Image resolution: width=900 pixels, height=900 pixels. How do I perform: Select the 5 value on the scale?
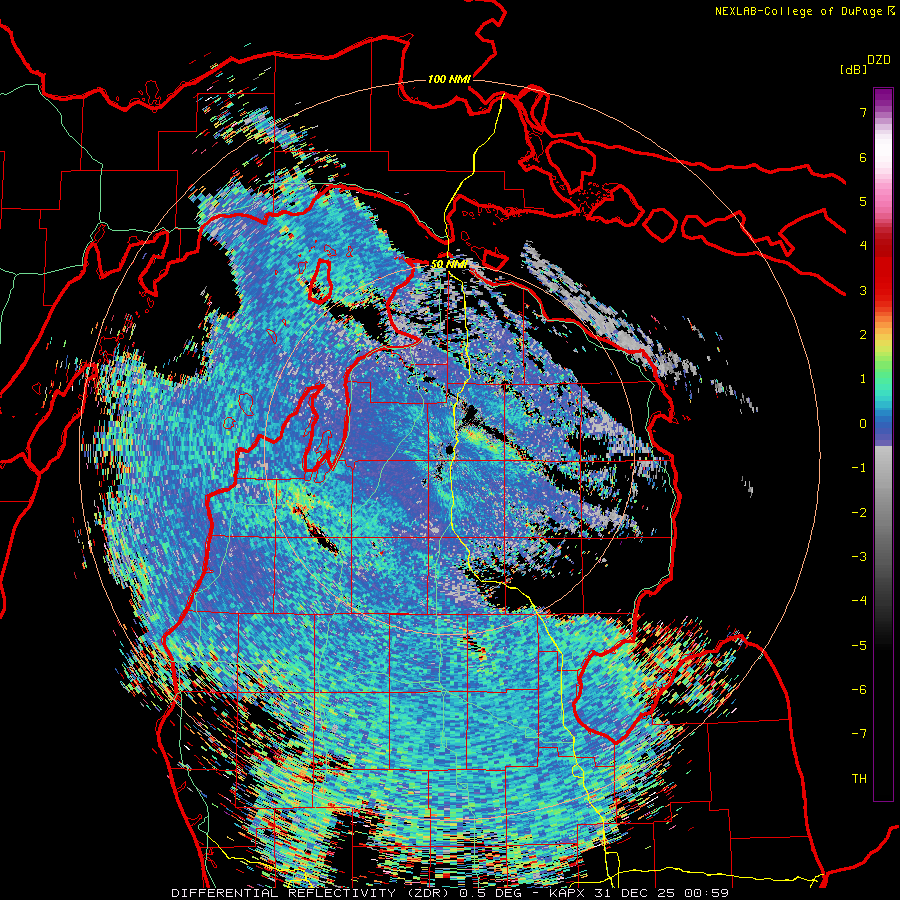(863, 201)
